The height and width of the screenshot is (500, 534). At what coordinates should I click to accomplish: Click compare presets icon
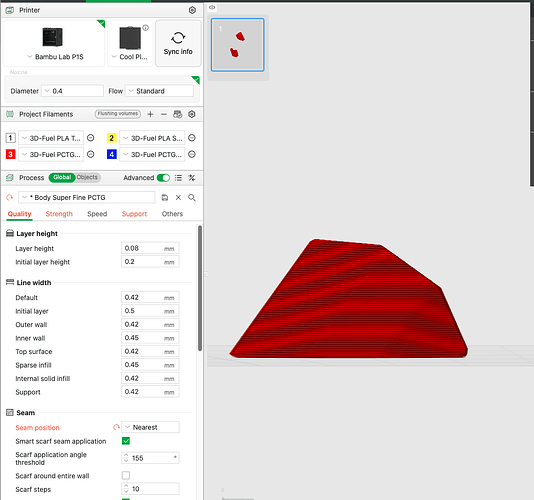pyautogui.click(x=192, y=178)
